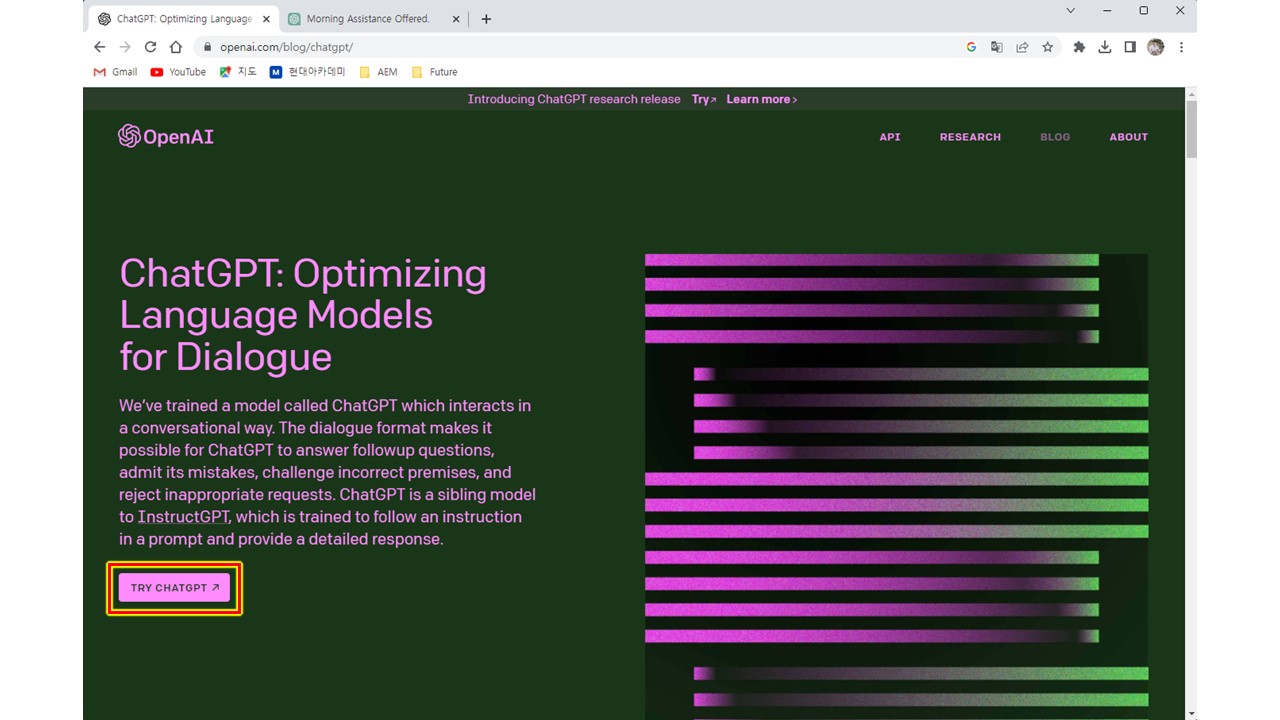Open the BLOG navigation item
The width and height of the screenshot is (1280, 720).
click(x=1055, y=137)
